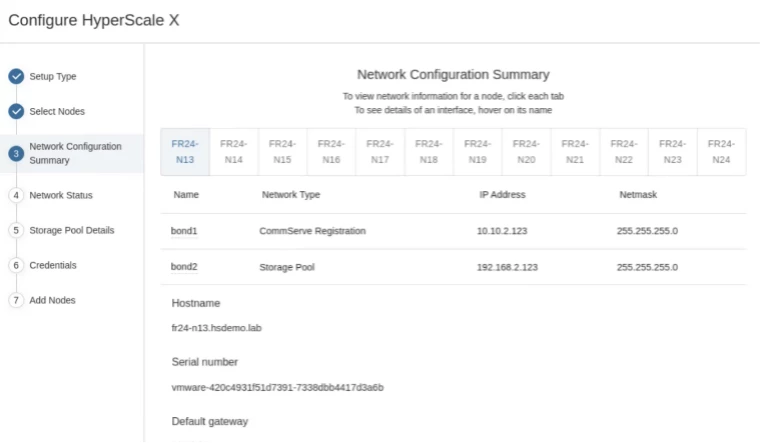Click the Select Nodes checkmark icon
This screenshot has height=446, width=763.
click(x=16, y=111)
